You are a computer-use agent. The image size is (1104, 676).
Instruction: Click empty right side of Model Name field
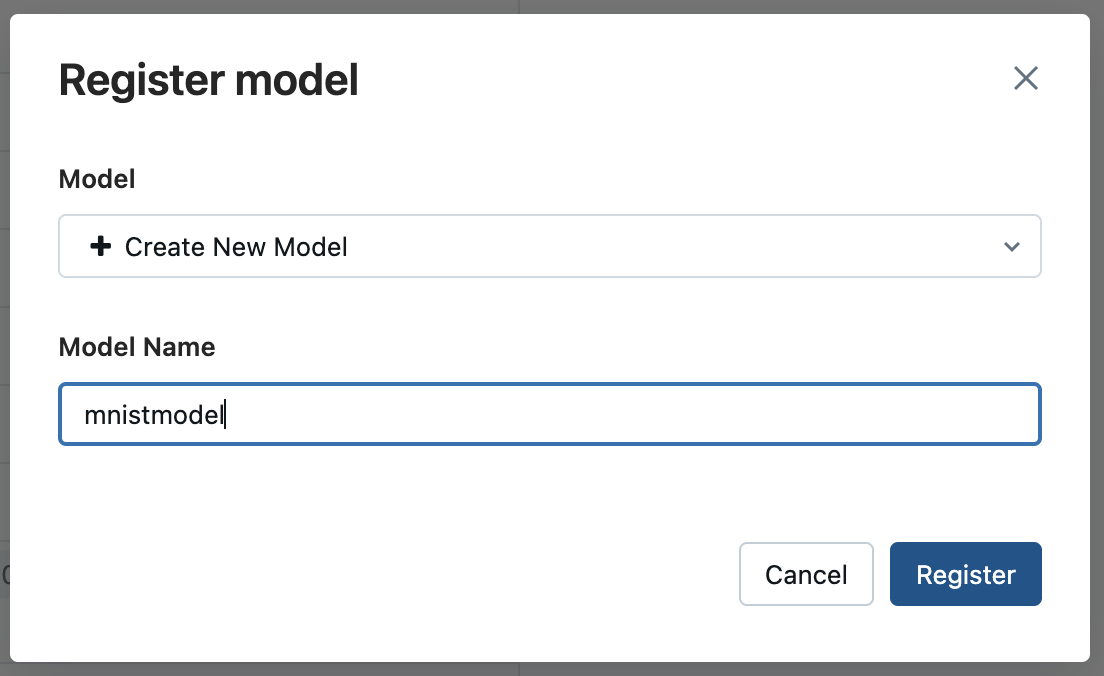[x=800, y=414]
